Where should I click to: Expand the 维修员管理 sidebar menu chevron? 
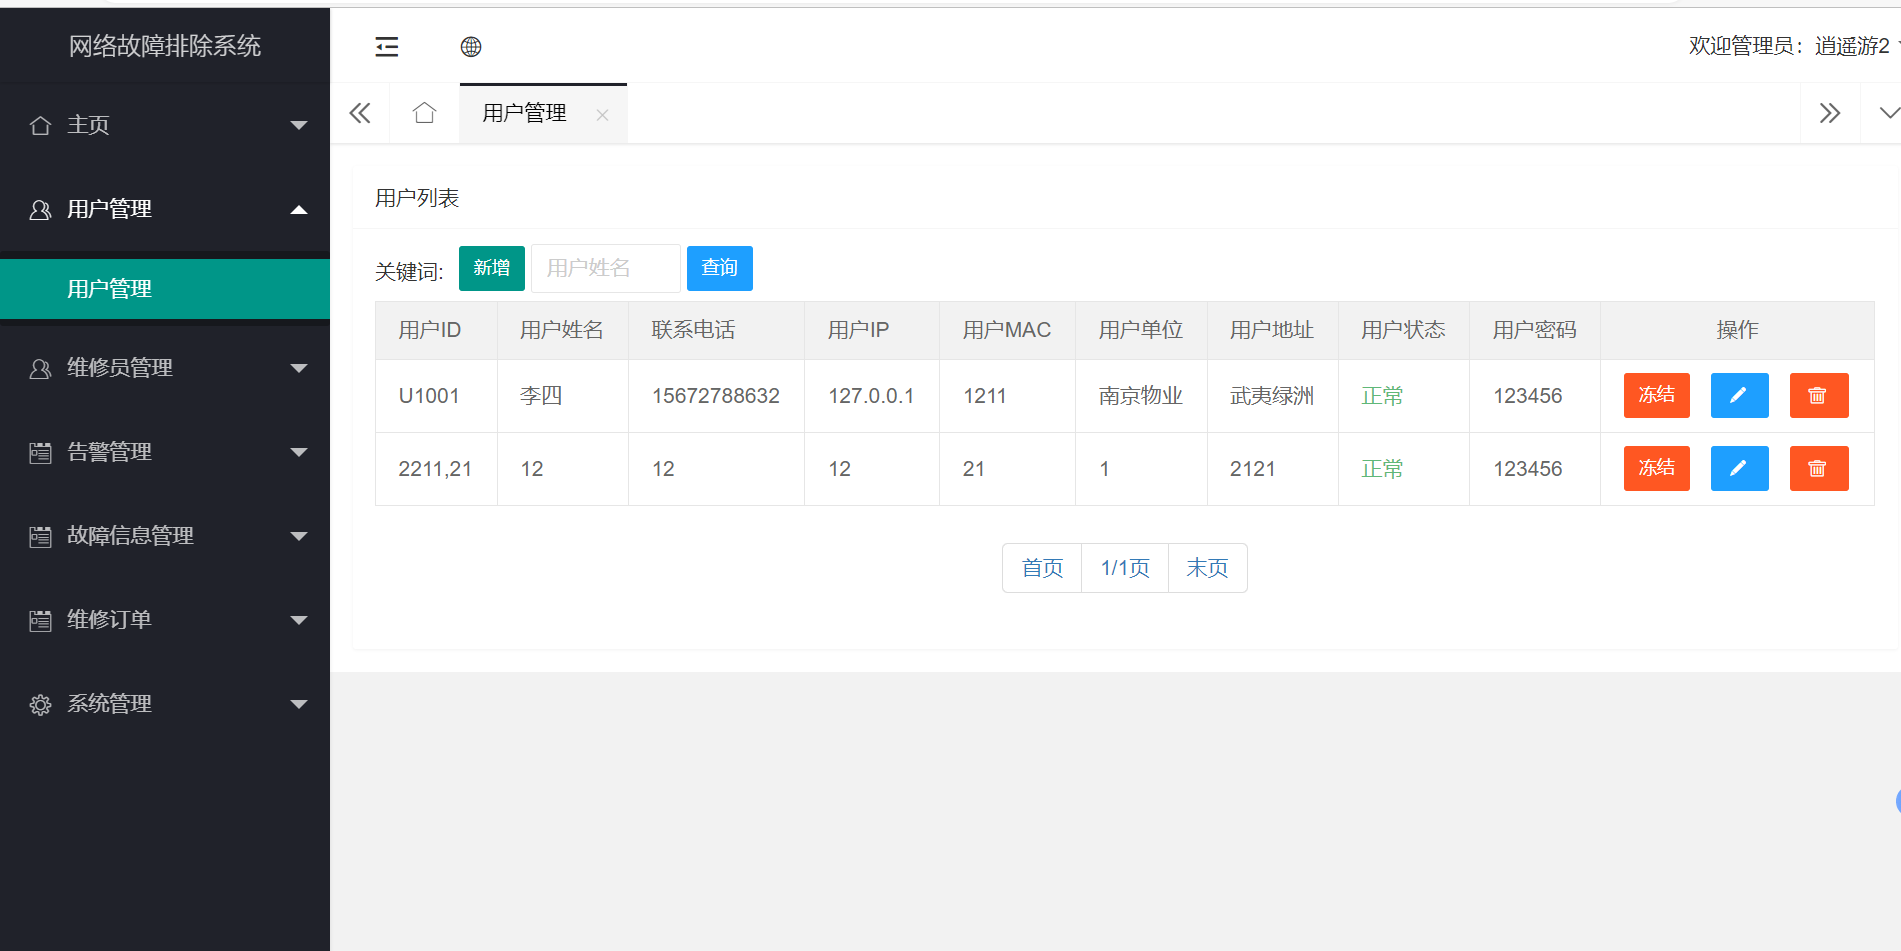coord(298,368)
